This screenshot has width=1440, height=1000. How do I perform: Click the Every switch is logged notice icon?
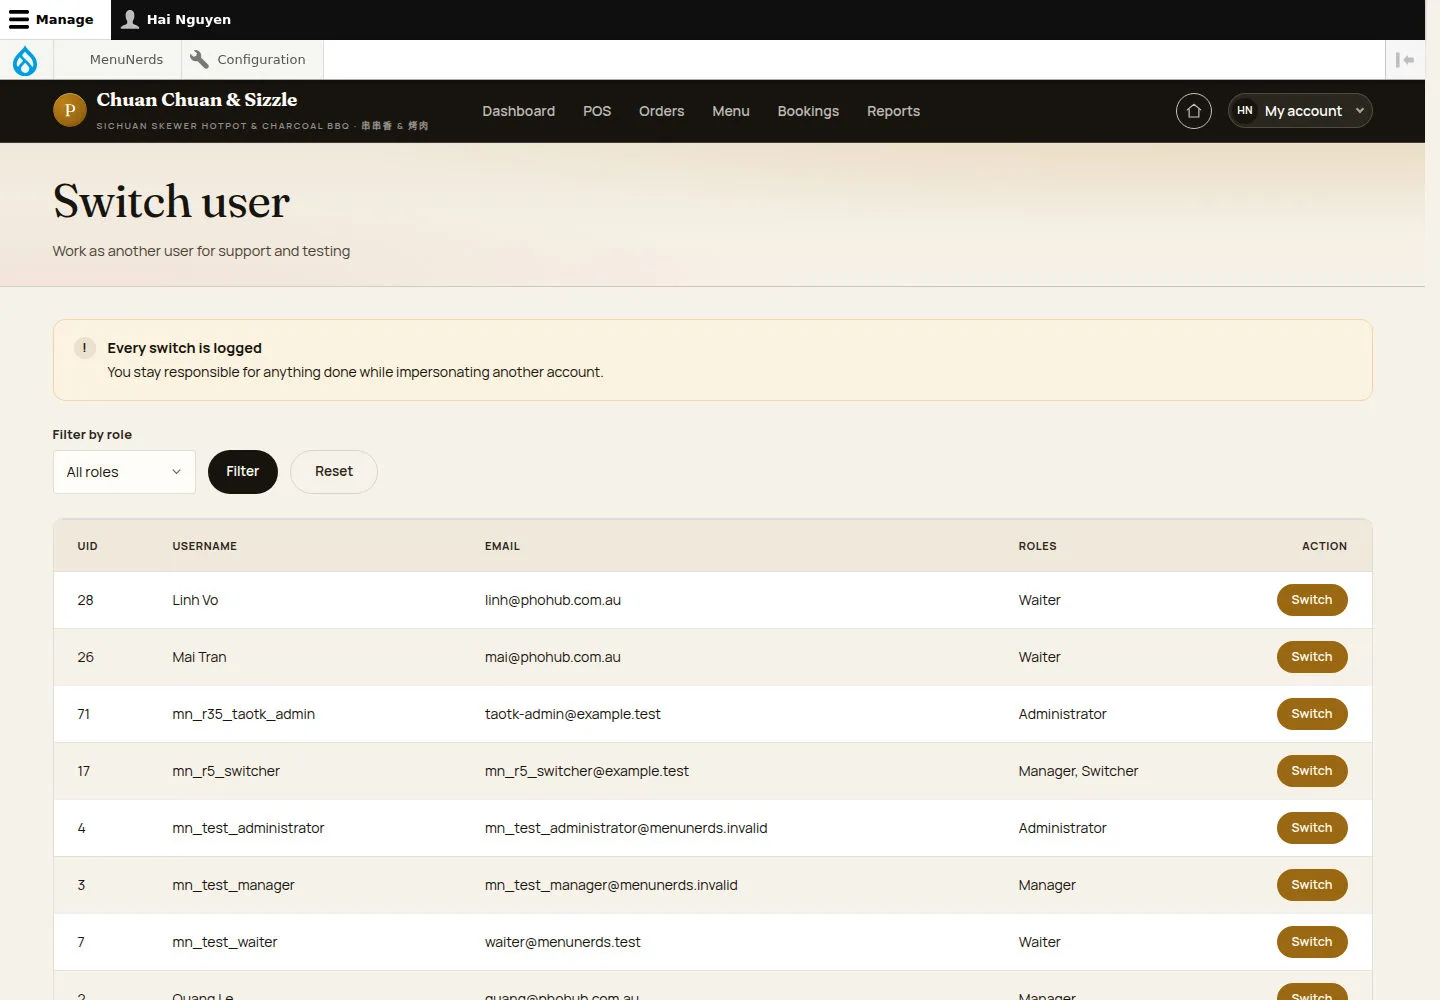click(84, 348)
